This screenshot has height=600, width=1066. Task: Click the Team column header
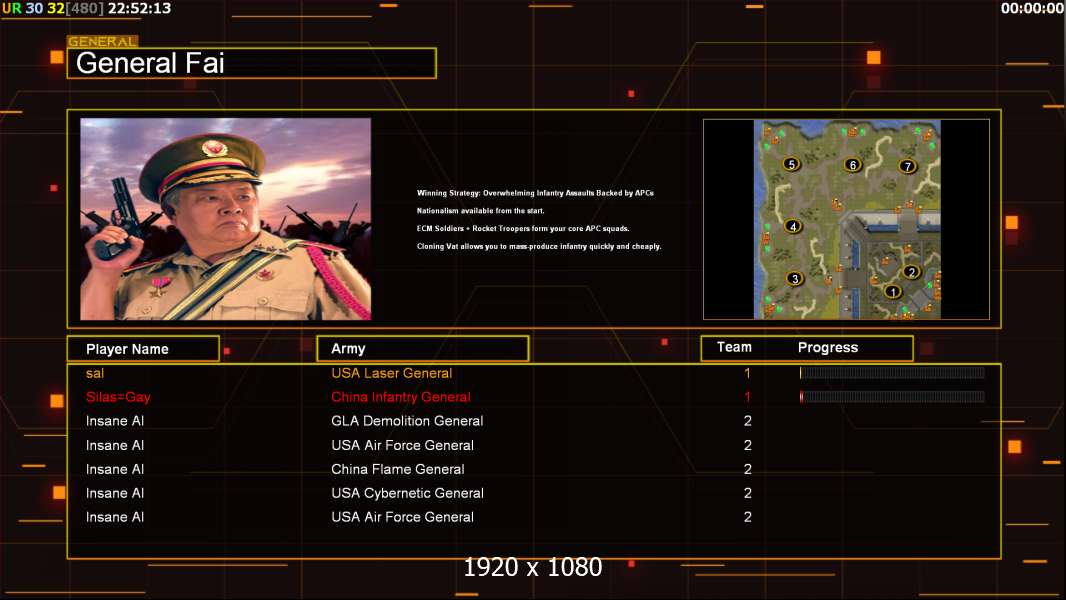tap(734, 347)
